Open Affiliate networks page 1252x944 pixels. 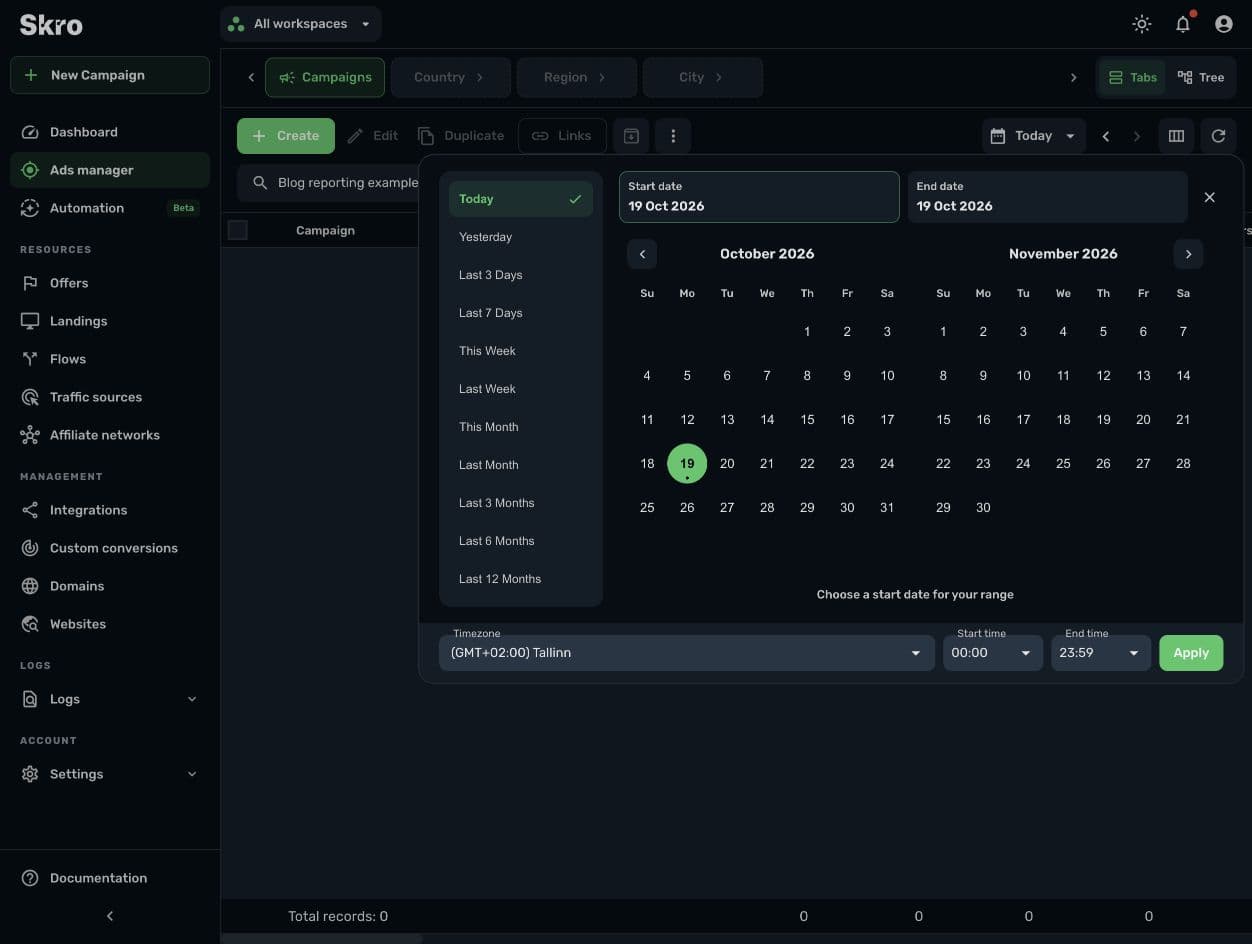[x=110, y=435]
